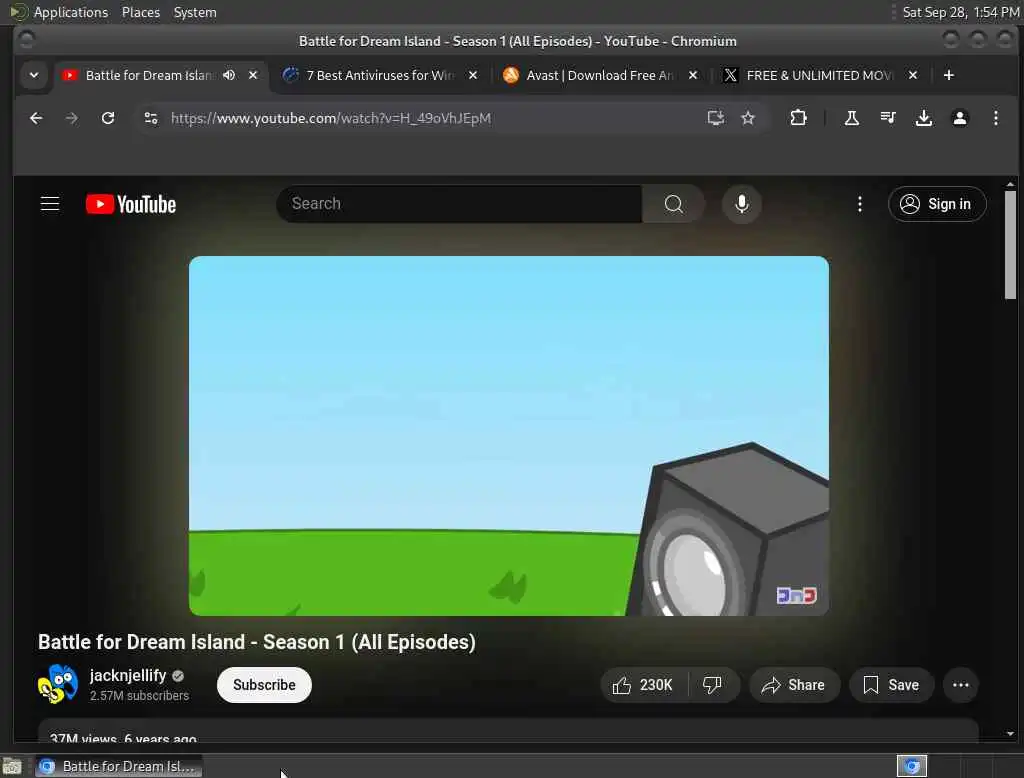Open more actions ellipsis under the video

click(x=961, y=685)
